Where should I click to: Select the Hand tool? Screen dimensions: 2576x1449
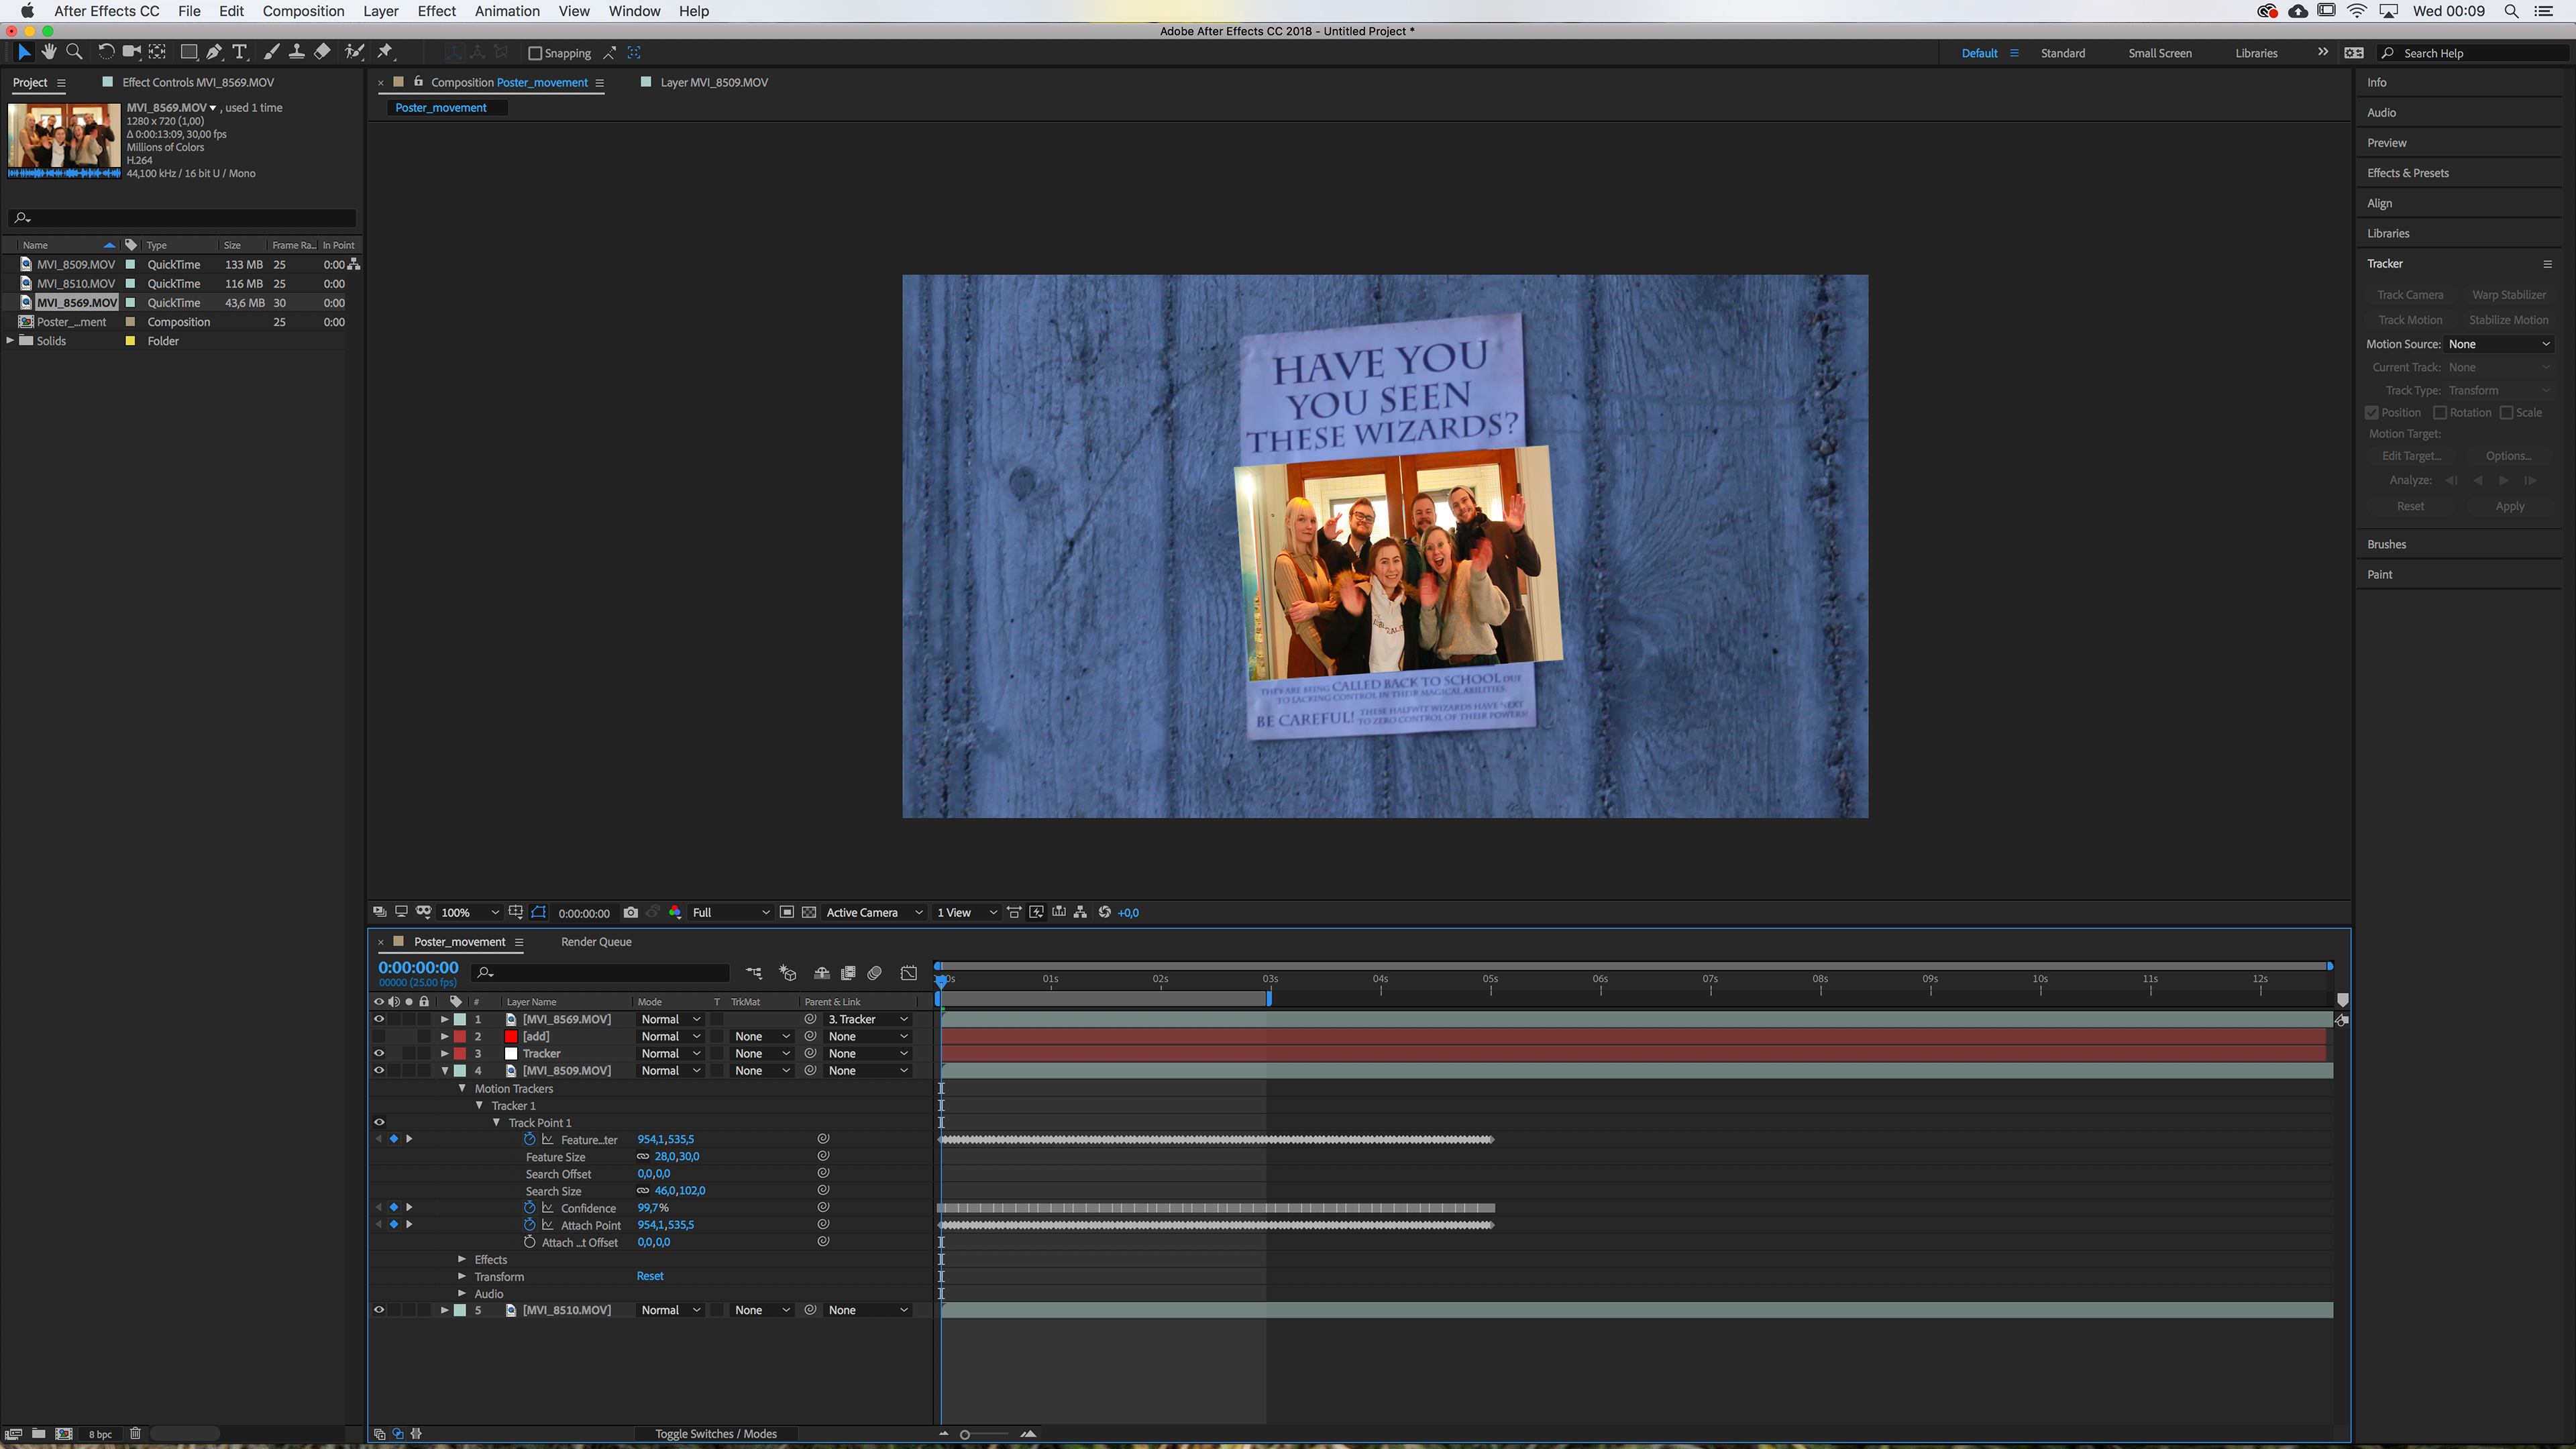pyautogui.click(x=49, y=52)
